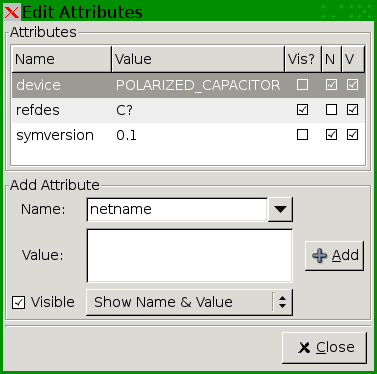Screen dimensions: 377x374
Task: Toggle Vis? checkbox for device row
Action: [x=302, y=85]
